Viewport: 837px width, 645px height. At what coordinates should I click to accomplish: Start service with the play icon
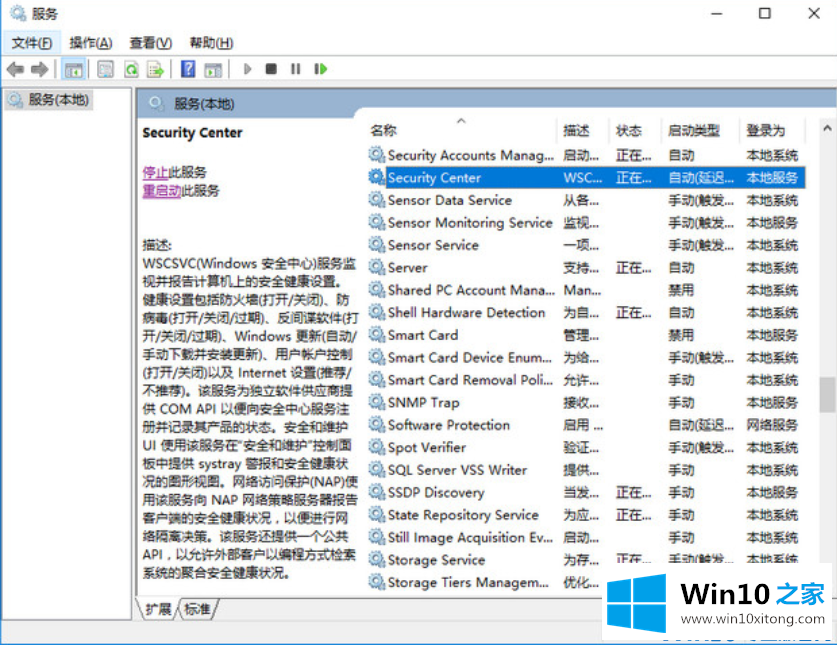point(247,69)
